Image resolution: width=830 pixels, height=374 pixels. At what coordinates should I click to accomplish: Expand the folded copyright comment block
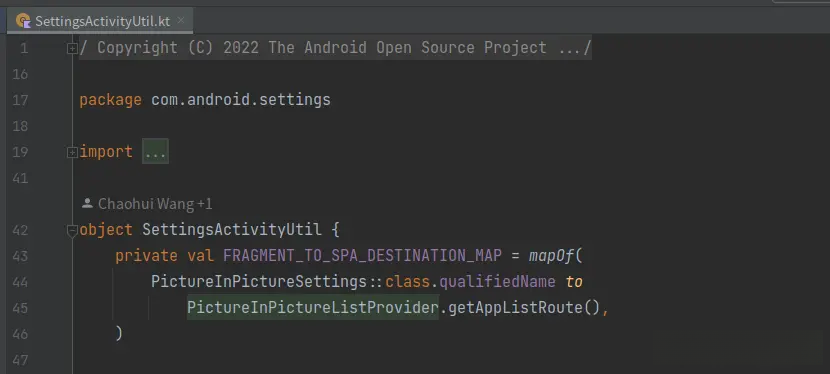(x=72, y=49)
